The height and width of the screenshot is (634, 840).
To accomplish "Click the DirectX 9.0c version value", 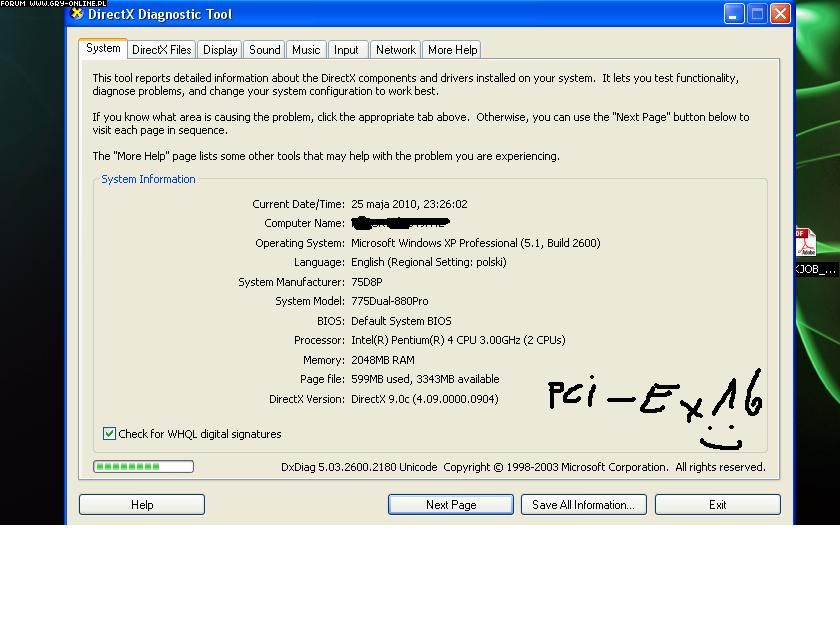I will tap(424, 399).
